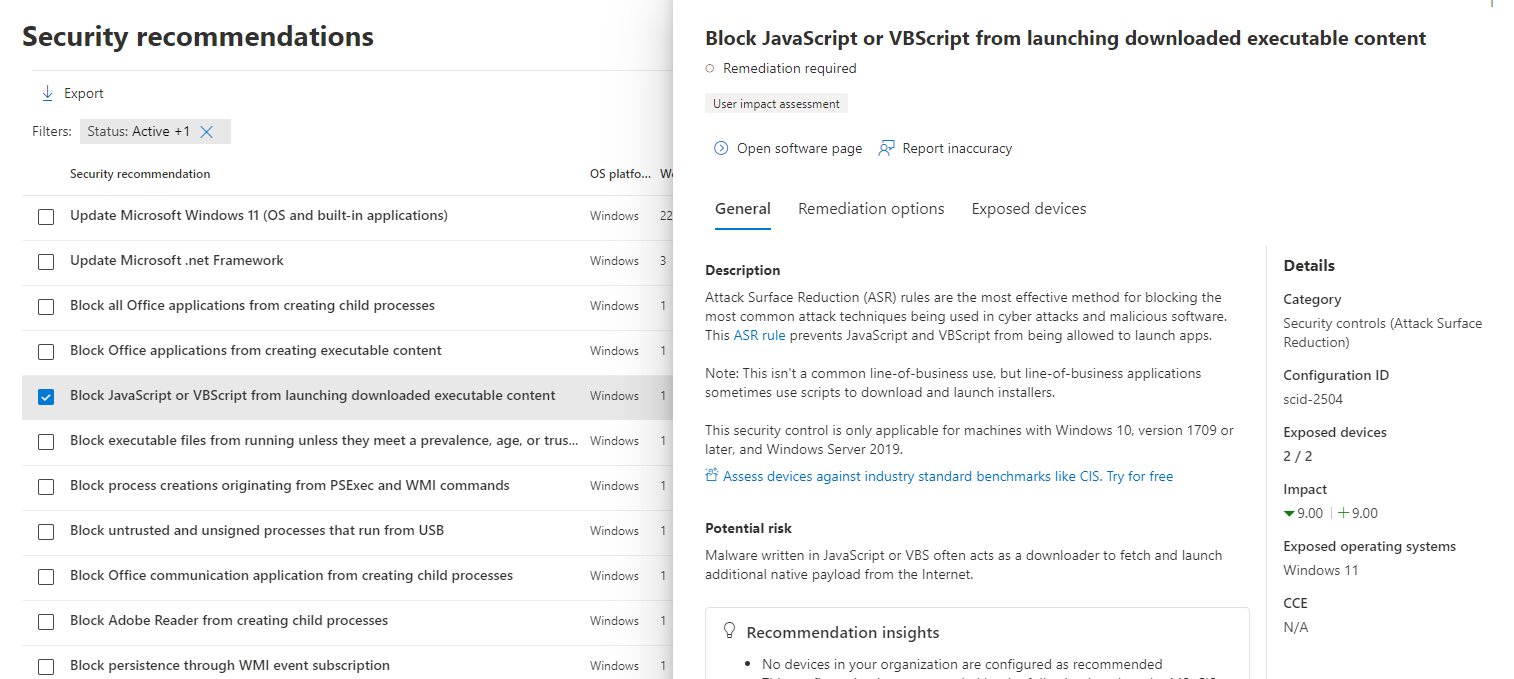Screen dimensions: 1514x679
Task: Select the General tab
Action: pos(743,209)
